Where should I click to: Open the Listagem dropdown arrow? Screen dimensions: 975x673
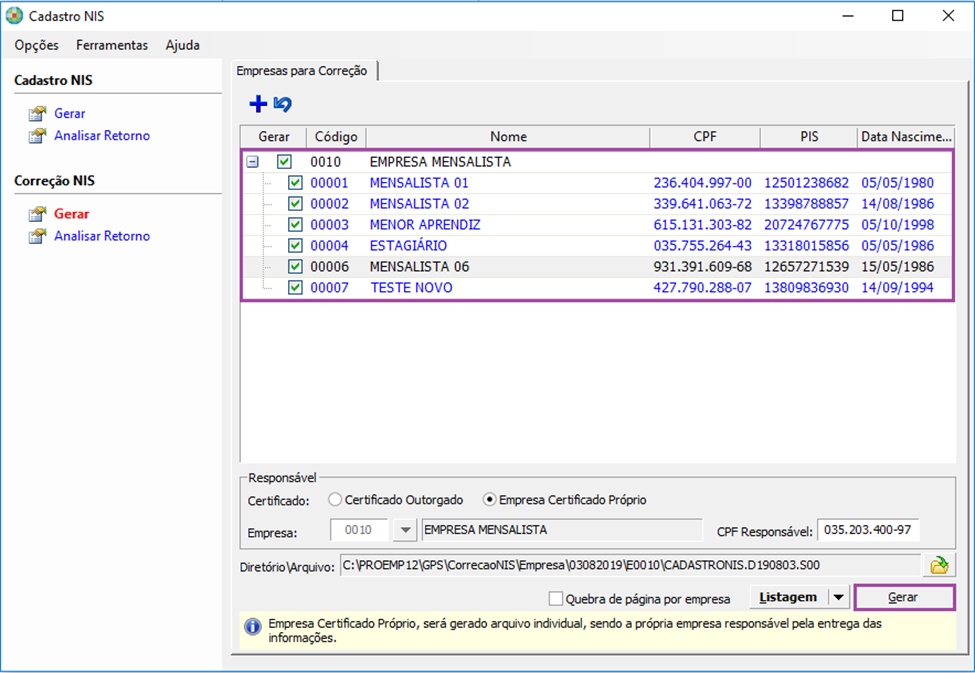point(839,597)
